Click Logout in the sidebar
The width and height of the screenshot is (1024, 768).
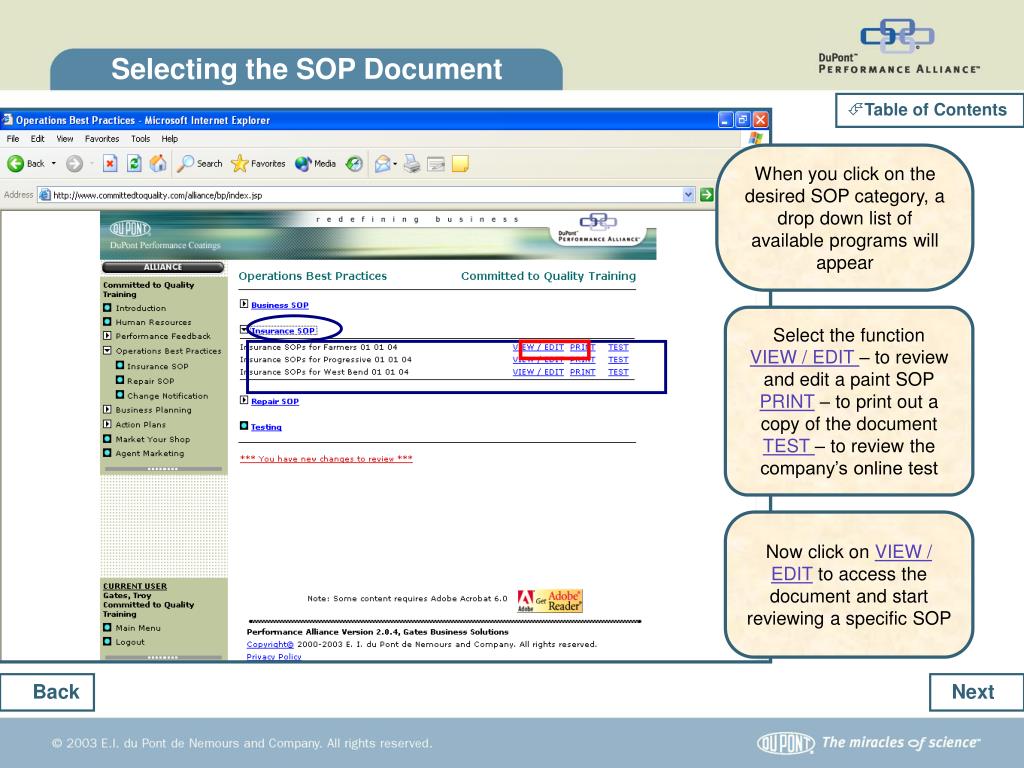tap(130, 642)
